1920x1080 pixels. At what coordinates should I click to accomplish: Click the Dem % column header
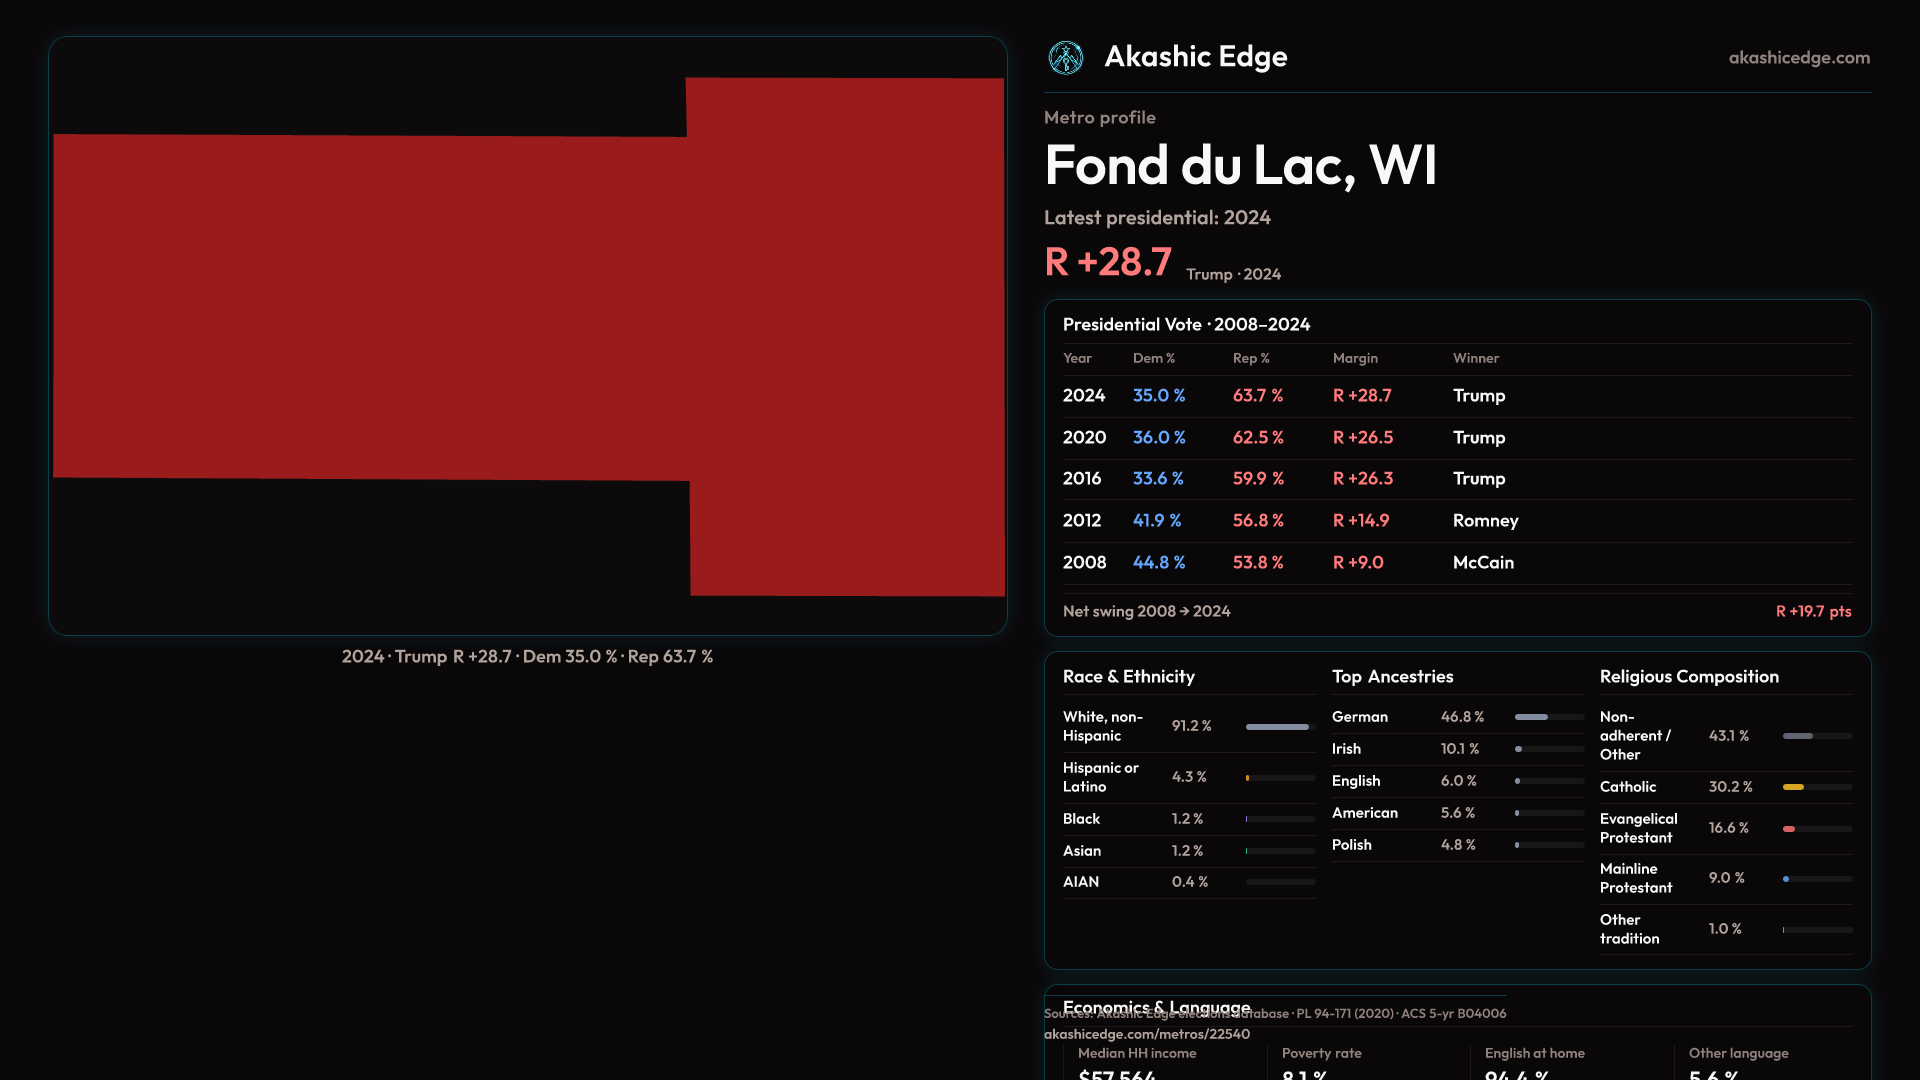[1153, 358]
